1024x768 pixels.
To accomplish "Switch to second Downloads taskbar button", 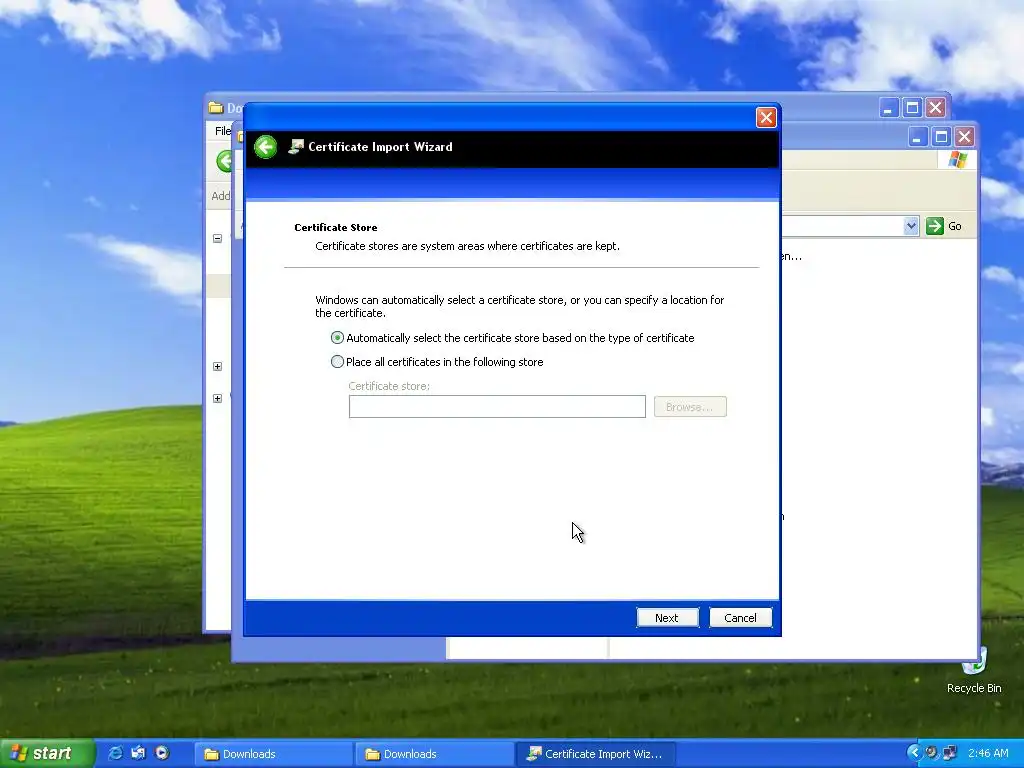I will (x=434, y=754).
